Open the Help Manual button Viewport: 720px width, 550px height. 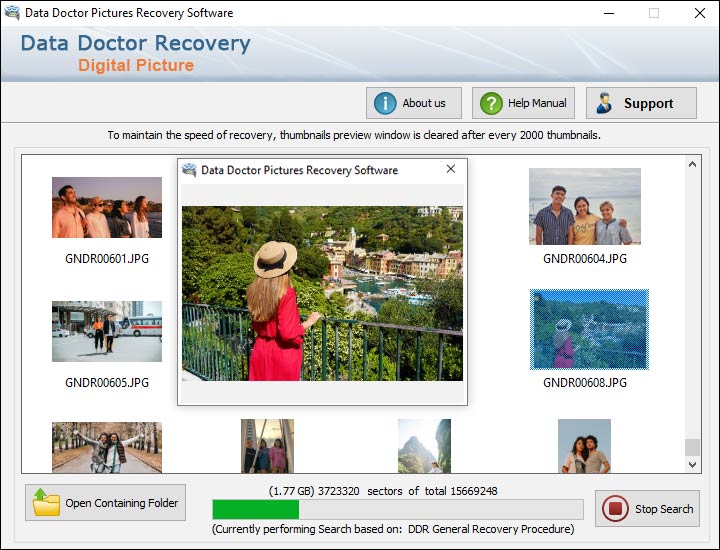click(523, 103)
